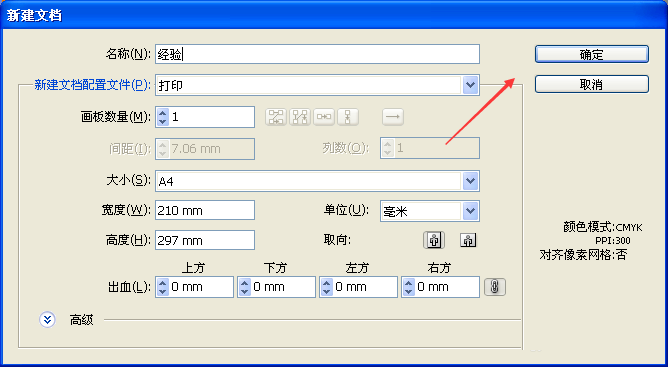Click the 高度 297 mm field

(205, 240)
